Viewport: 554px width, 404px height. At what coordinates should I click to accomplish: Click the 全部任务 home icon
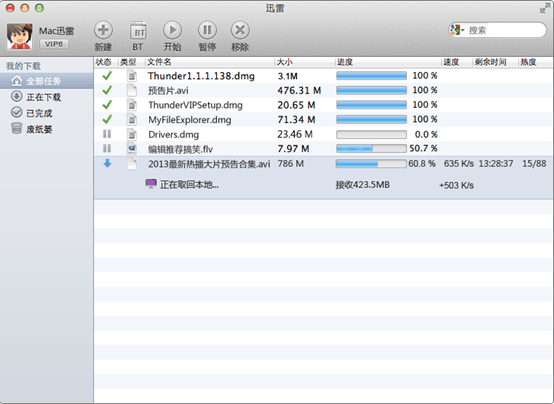16,81
